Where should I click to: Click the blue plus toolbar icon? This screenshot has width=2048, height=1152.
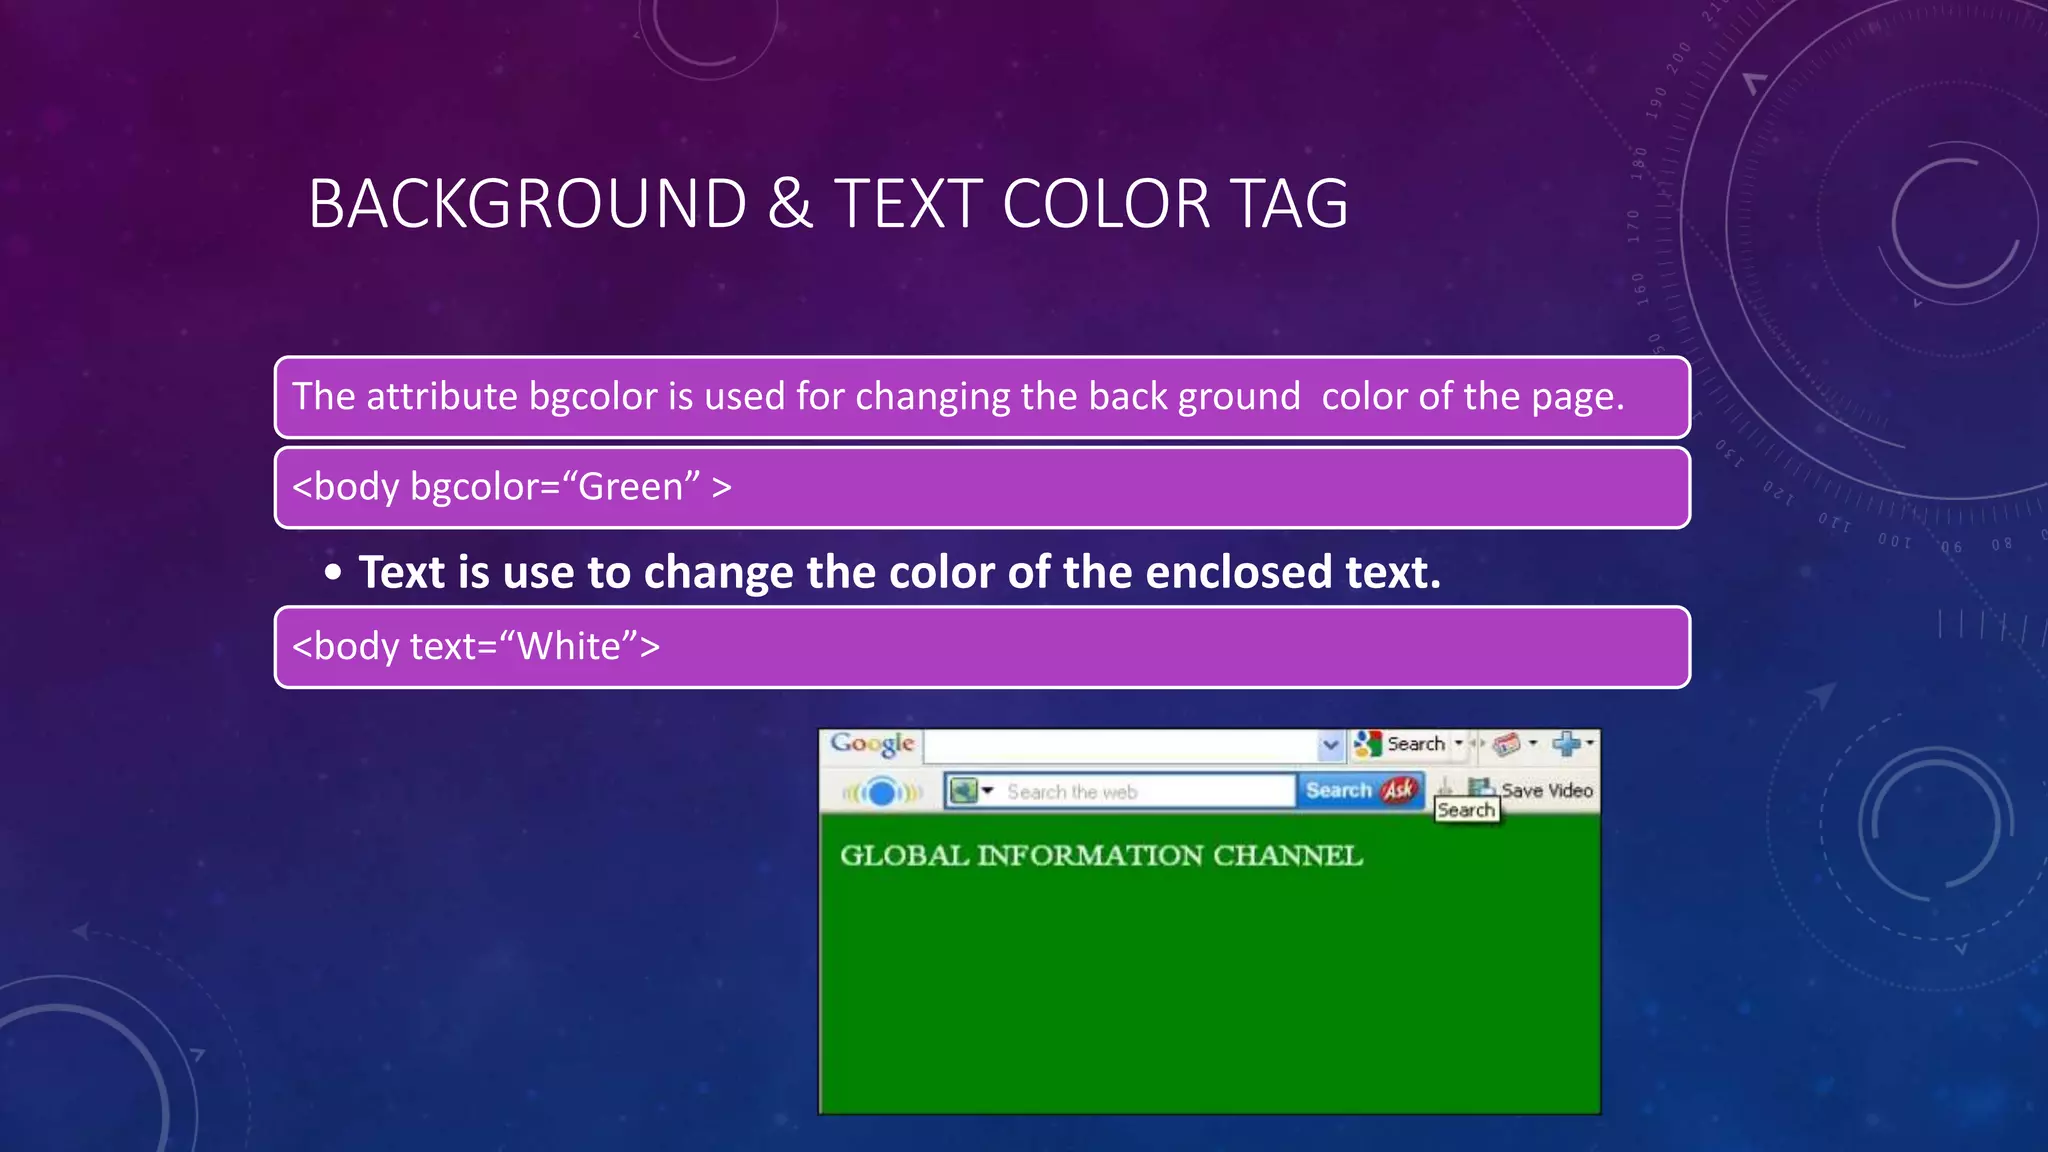pyautogui.click(x=1565, y=744)
